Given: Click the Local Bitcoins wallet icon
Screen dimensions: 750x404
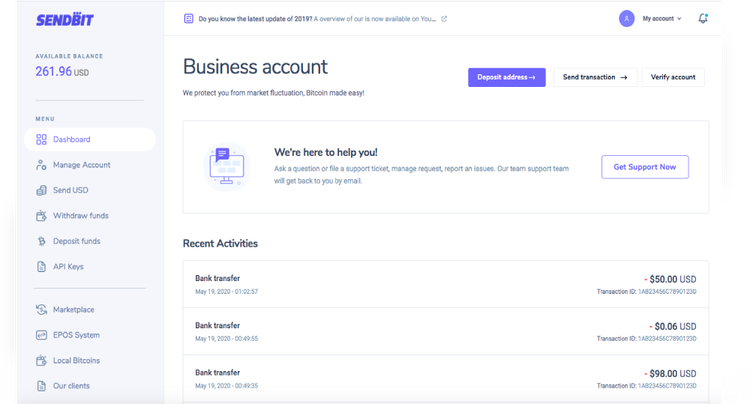Looking at the screenshot, I should 41,360.
